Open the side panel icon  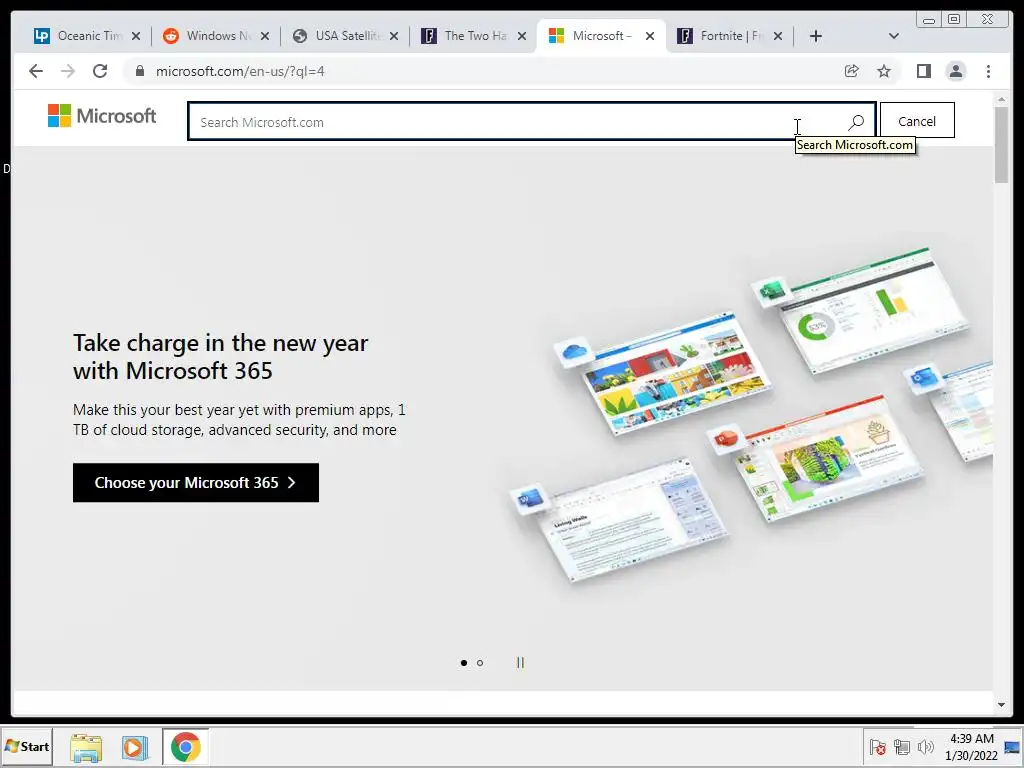[x=923, y=71]
